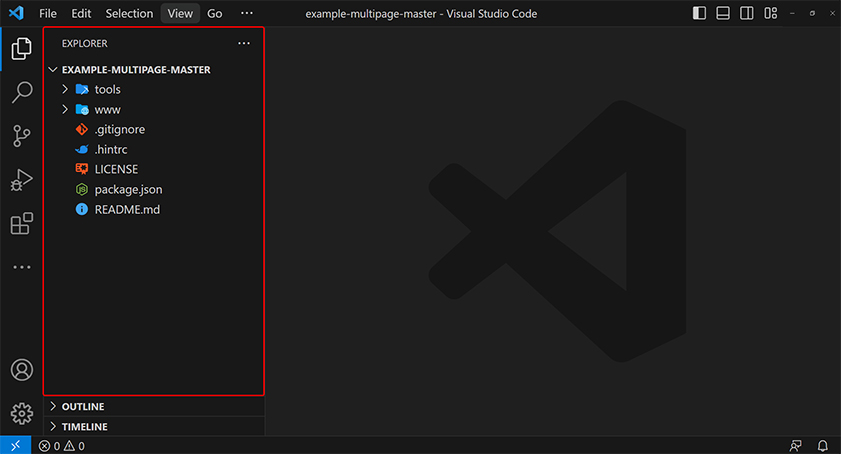Click the TIMELINE header label

coord(85,427)
